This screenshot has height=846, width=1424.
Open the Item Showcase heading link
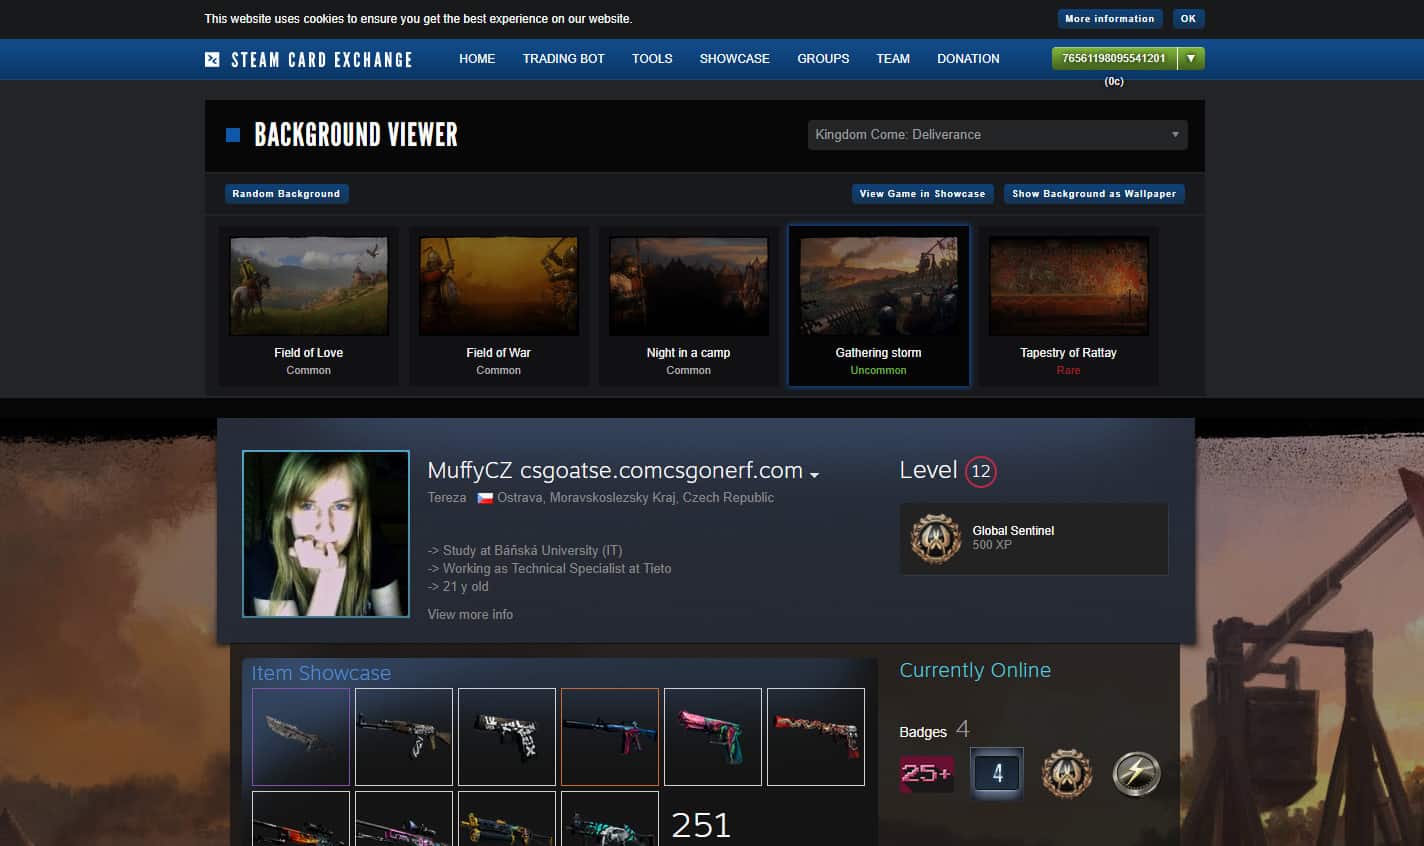coord(321,673)
